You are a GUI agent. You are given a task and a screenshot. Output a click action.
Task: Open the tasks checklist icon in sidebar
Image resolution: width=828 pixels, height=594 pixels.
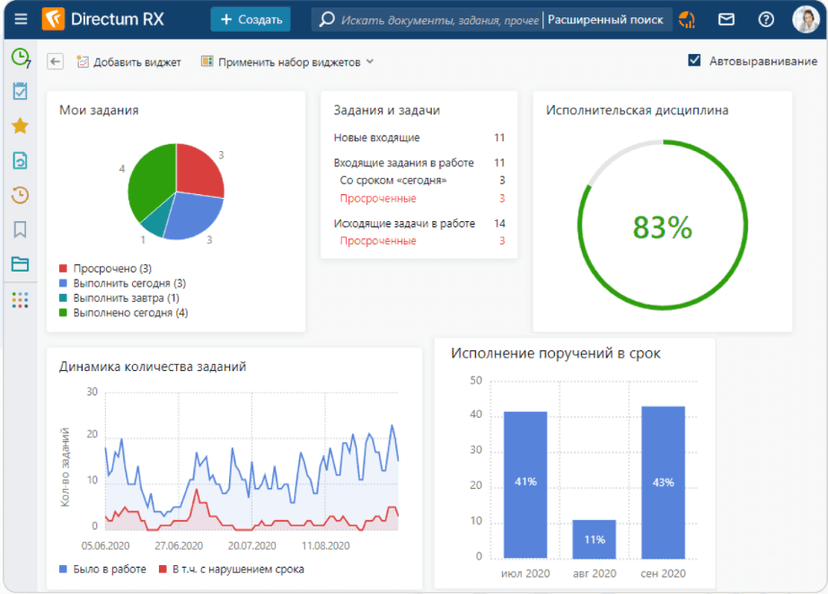click(19, 92)
